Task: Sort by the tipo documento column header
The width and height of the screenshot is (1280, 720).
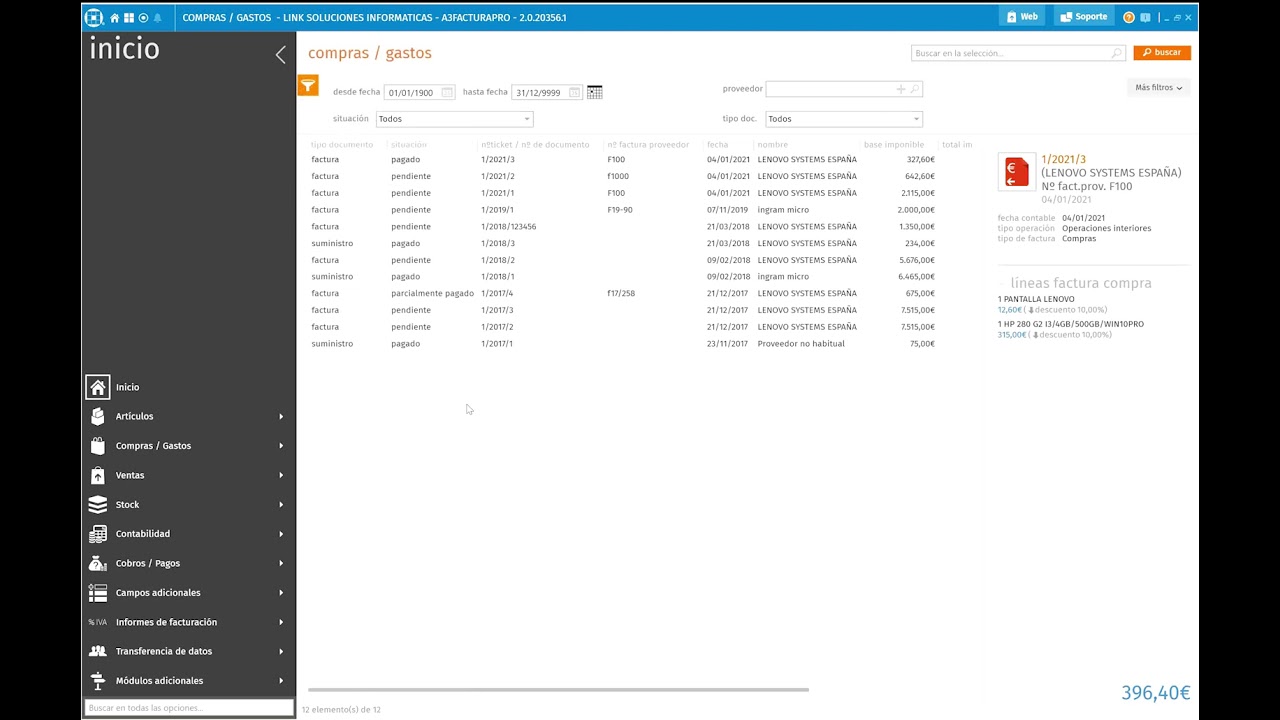Action: tap(342, 145)
